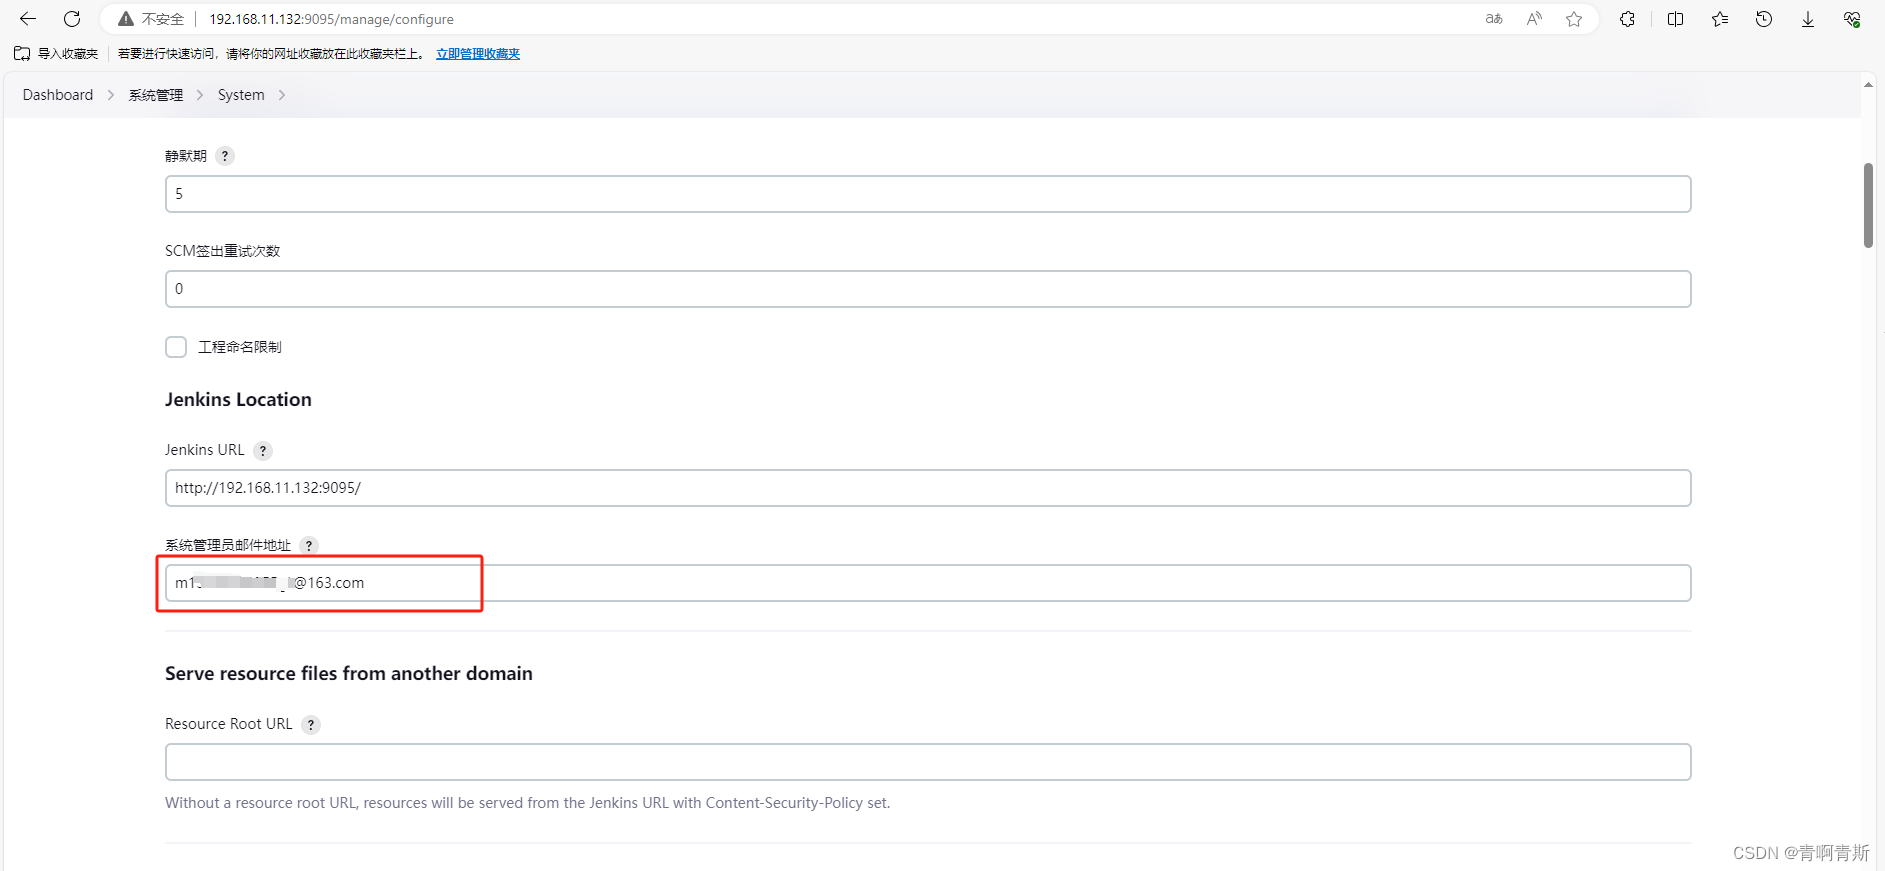Click the 工程命名限制 label text
This screenshot has height=871, width=1885.
click(x=240, y=347)
